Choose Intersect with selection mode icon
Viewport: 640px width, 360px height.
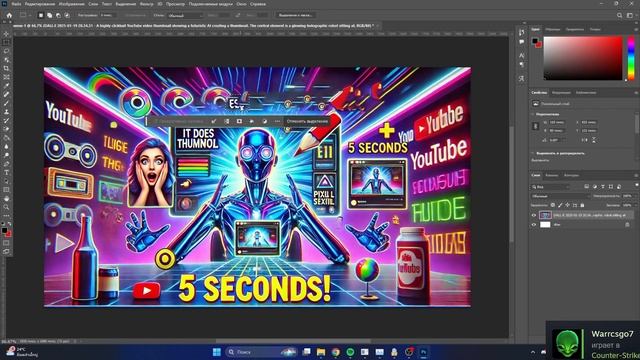tap(67, 15)
